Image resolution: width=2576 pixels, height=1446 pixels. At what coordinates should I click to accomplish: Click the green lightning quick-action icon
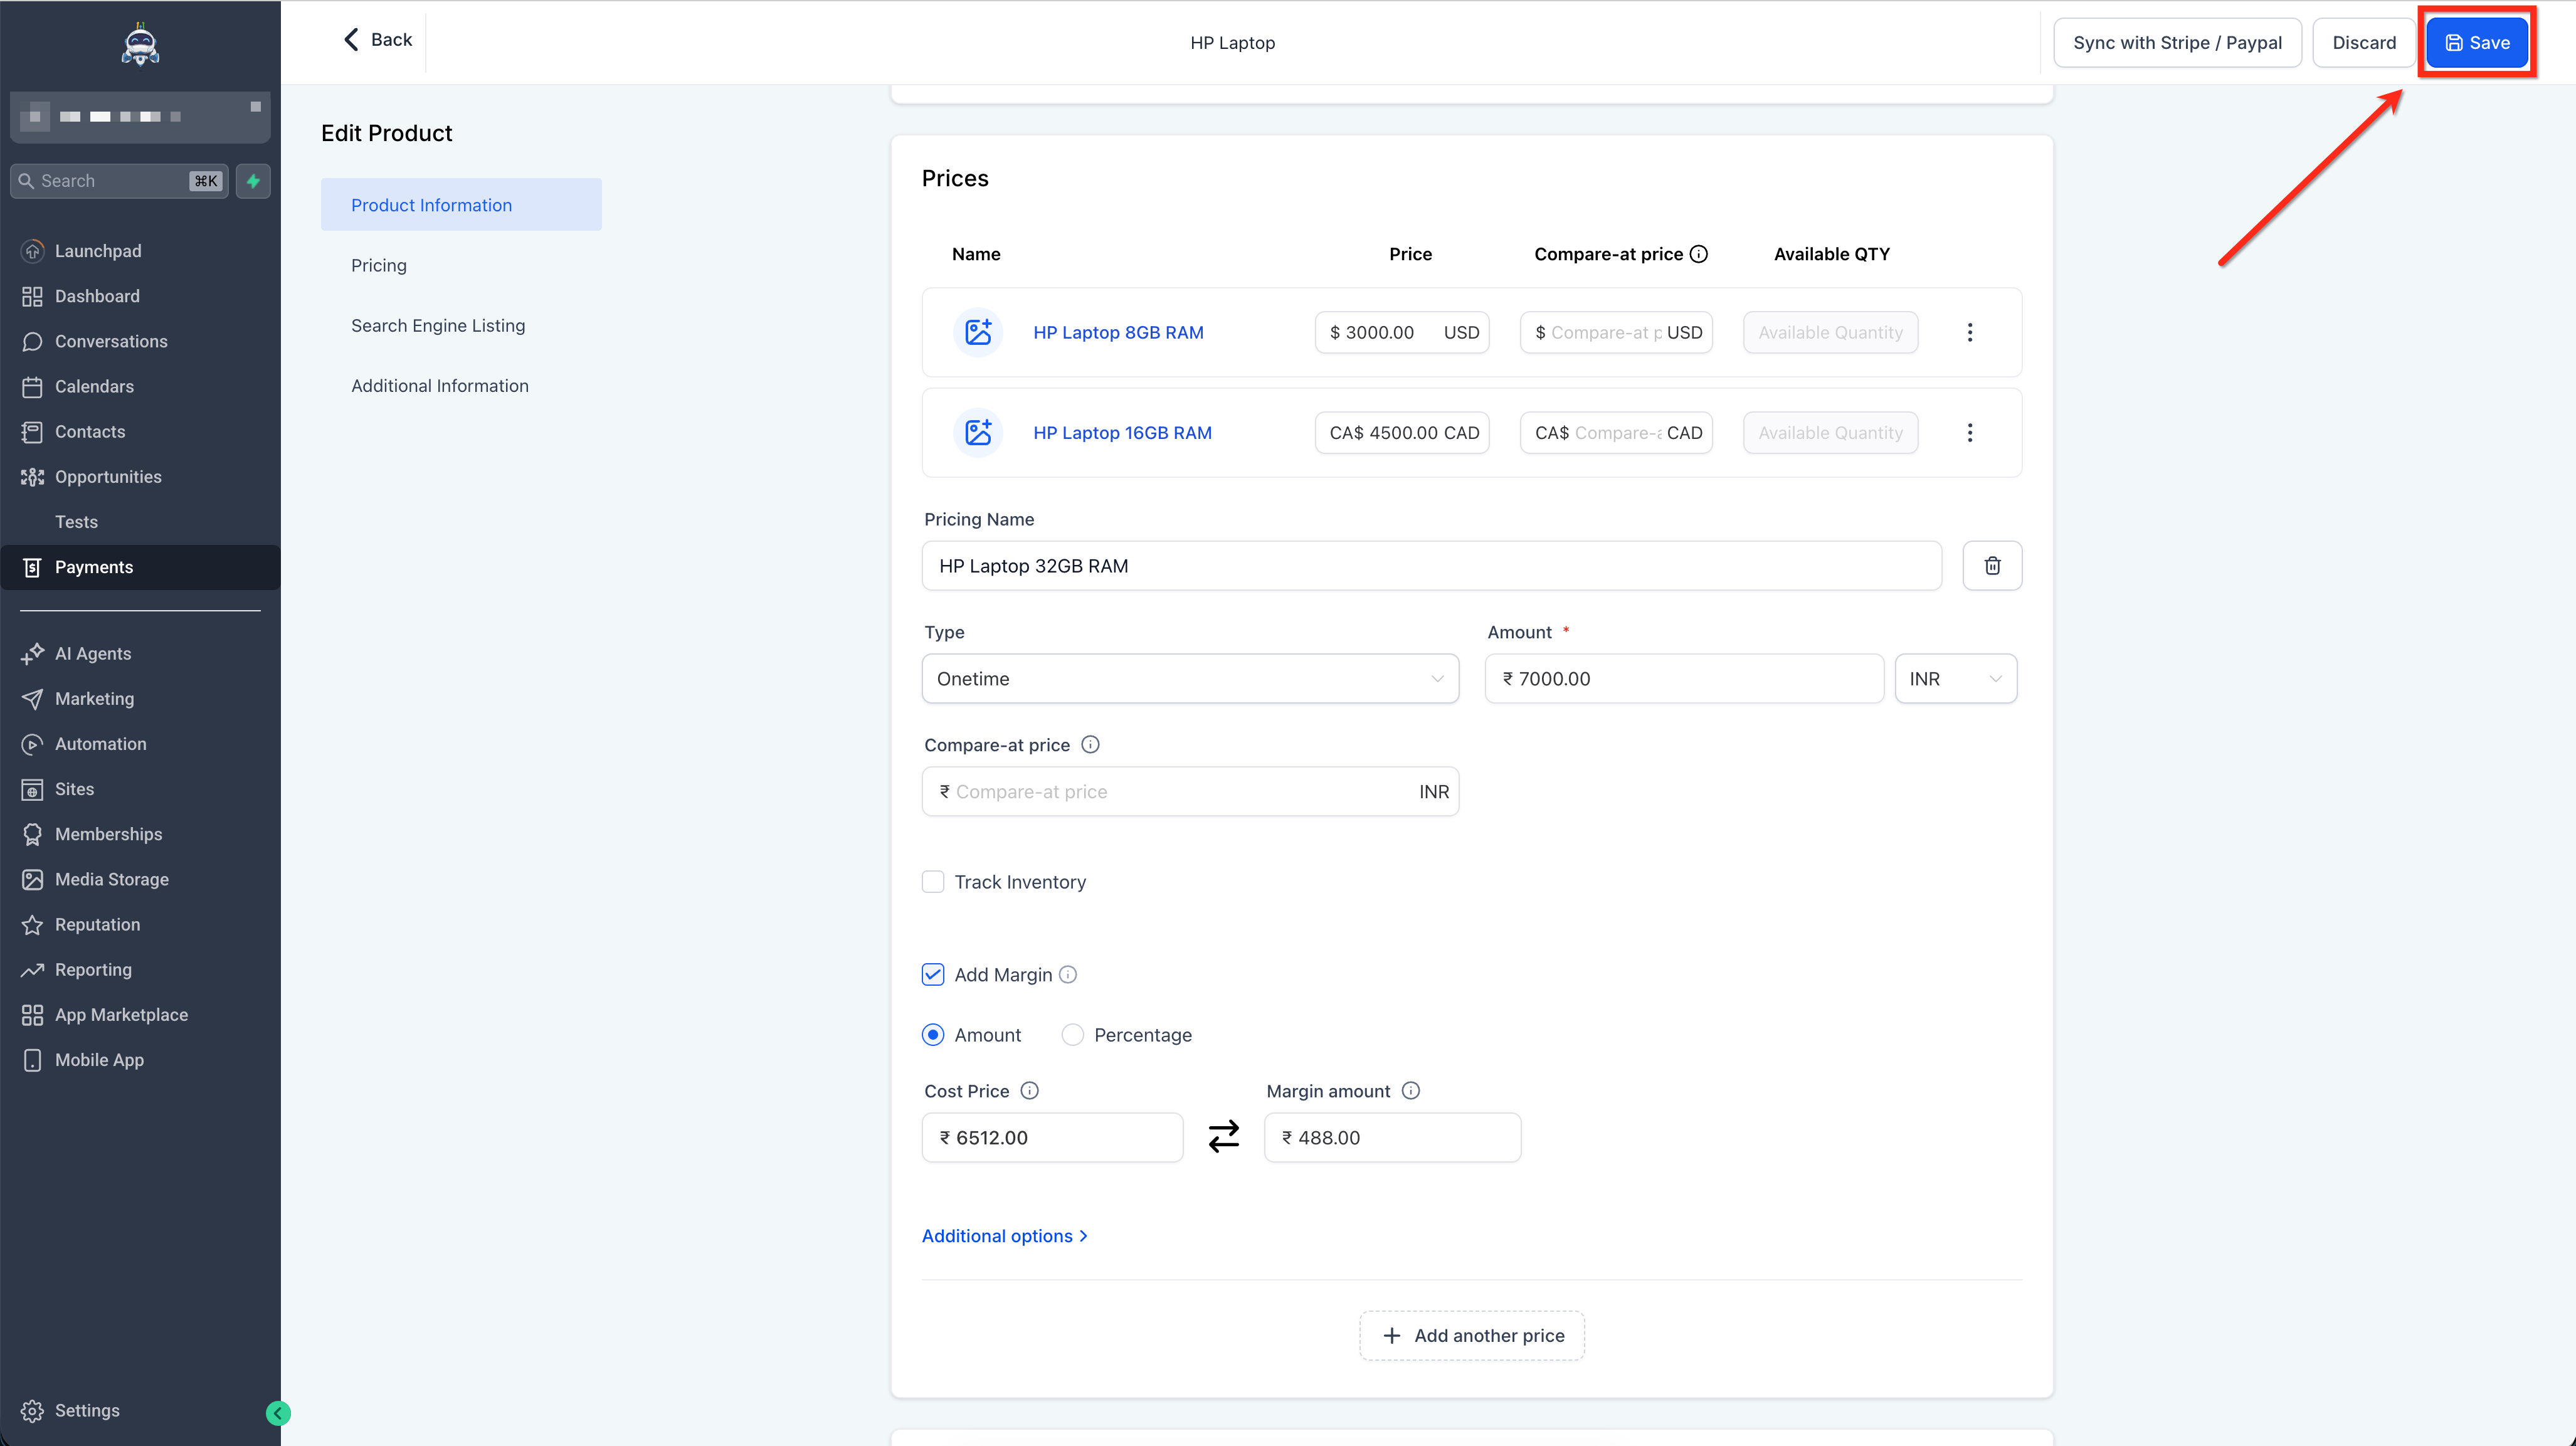point(253,181)
